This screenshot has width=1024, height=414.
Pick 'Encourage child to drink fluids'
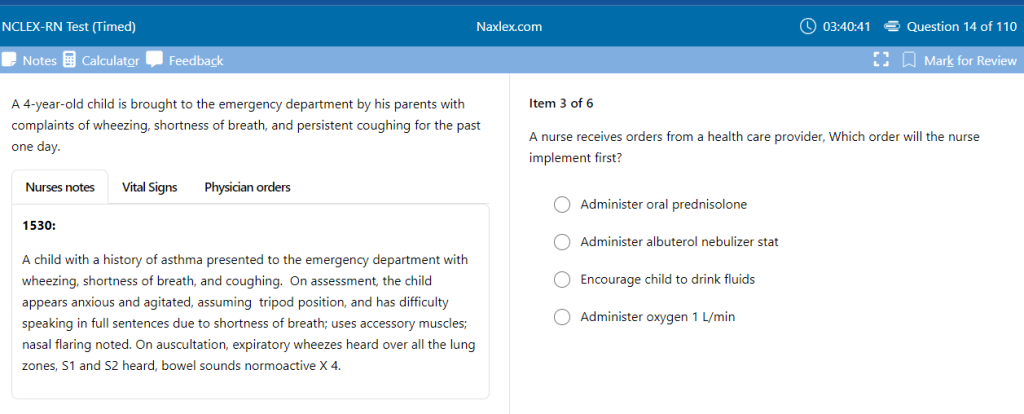pyautogui.click(x=562, y=280)
